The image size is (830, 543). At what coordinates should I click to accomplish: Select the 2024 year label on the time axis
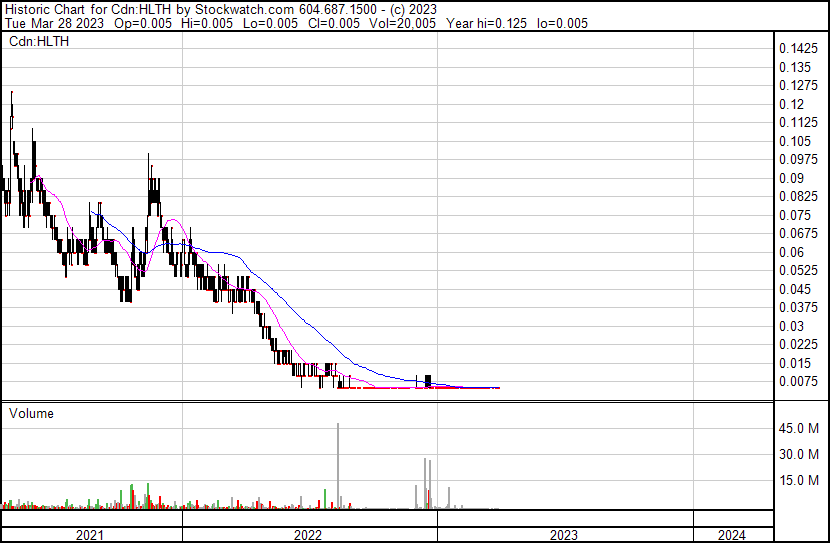732,535
